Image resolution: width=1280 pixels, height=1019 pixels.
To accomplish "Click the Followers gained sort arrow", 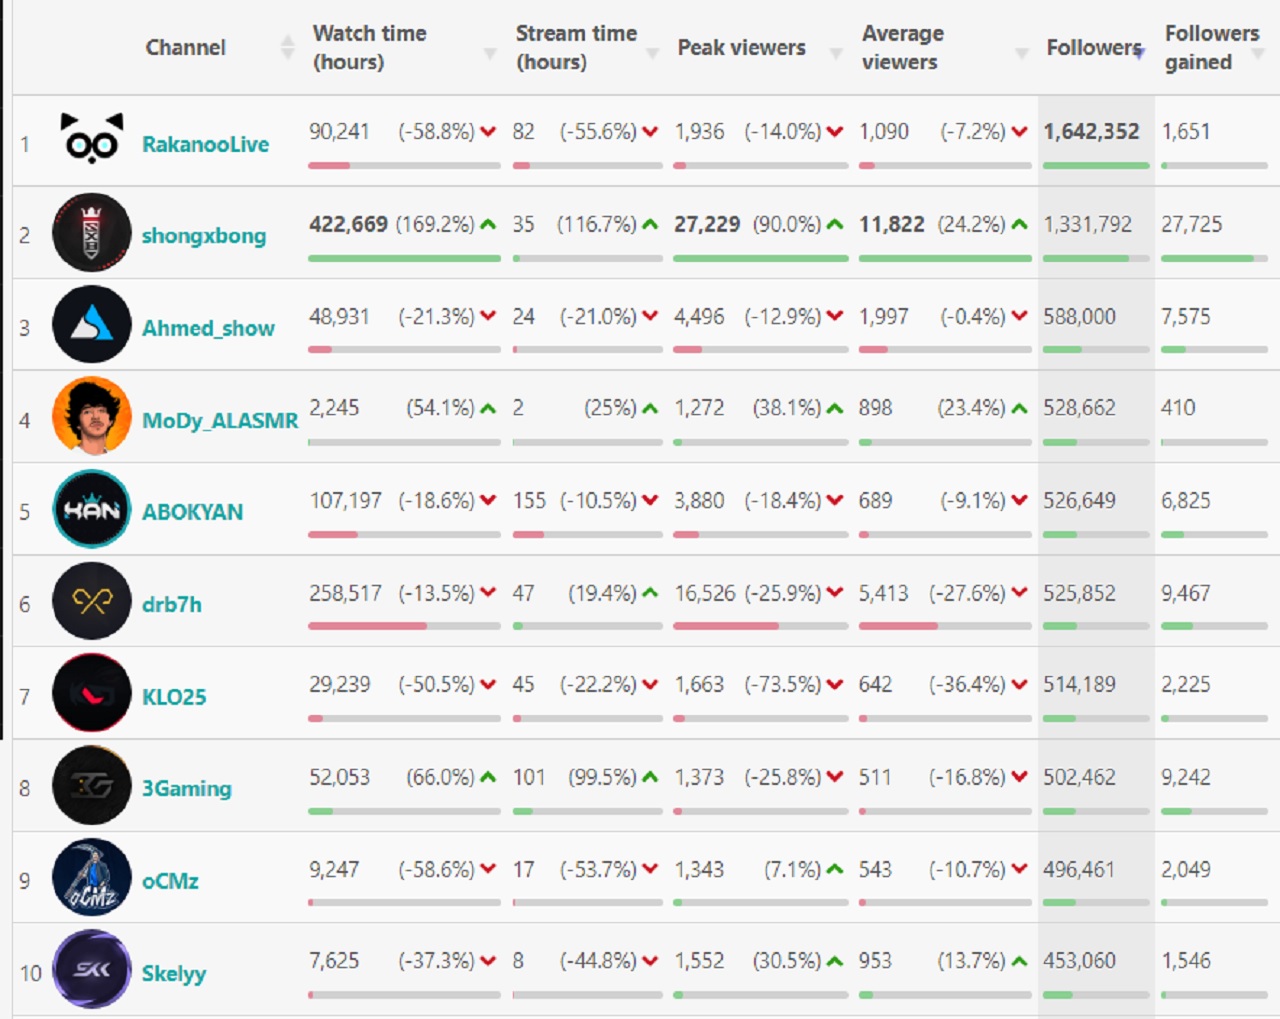I will [1259, 53].
